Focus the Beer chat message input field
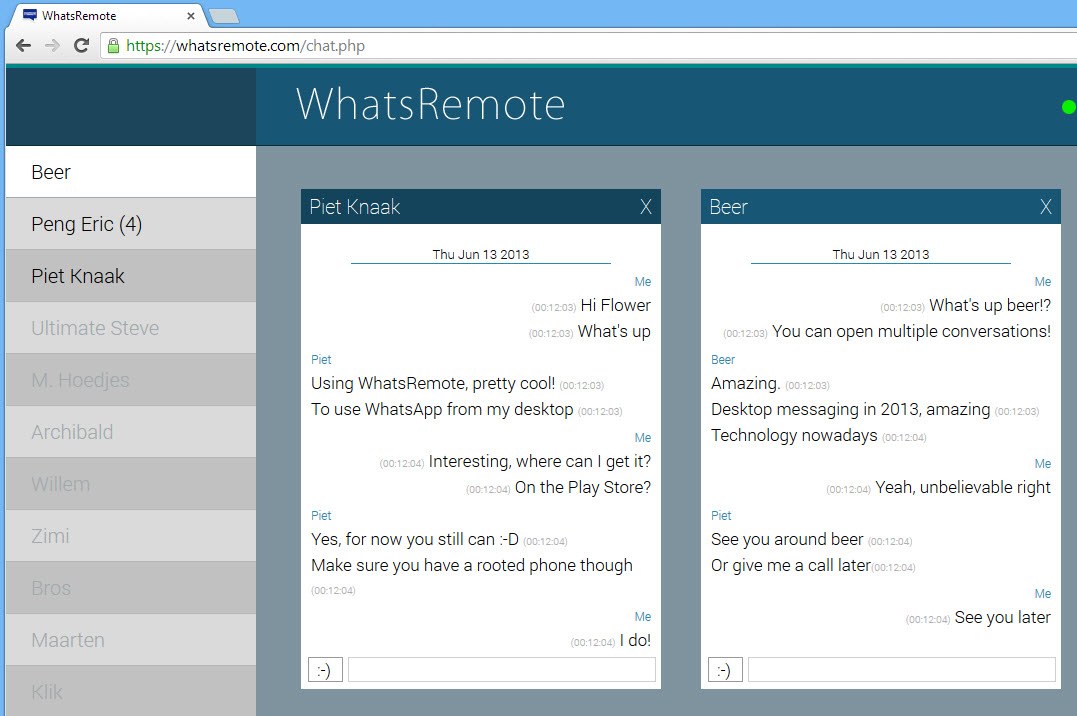Screen dimensions: 1077x716 (901, 669)
